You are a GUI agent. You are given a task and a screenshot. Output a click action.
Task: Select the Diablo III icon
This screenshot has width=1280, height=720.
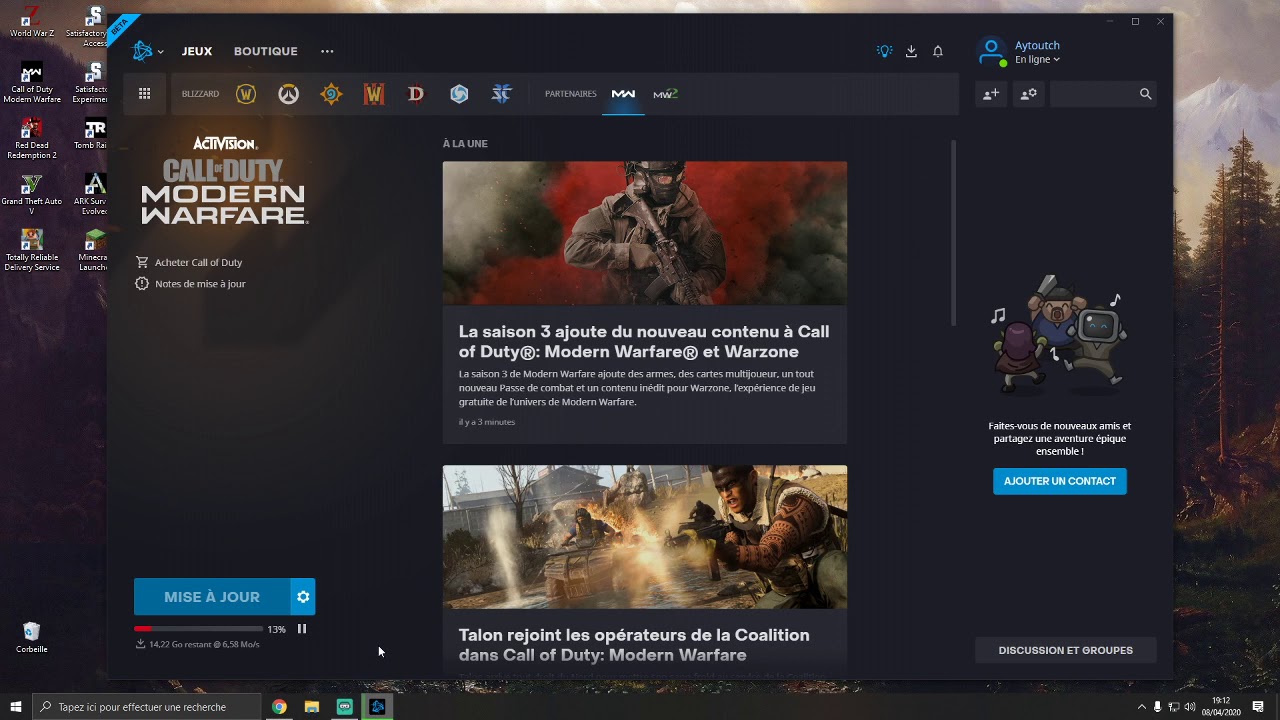416,94
